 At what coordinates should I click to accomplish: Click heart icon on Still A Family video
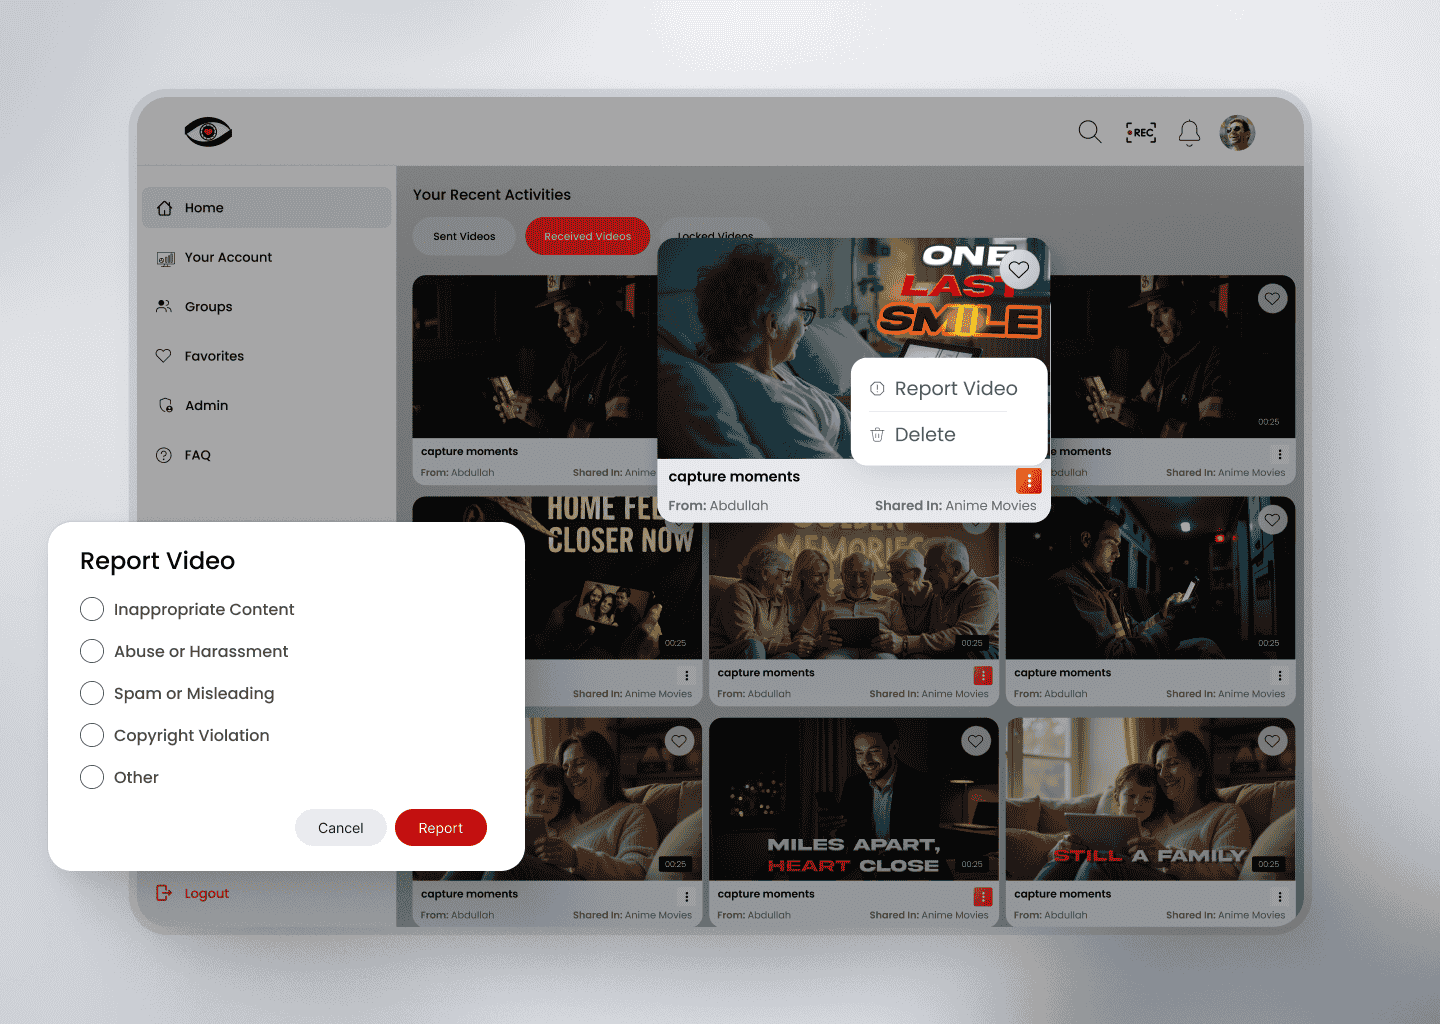click(1272, 741)
